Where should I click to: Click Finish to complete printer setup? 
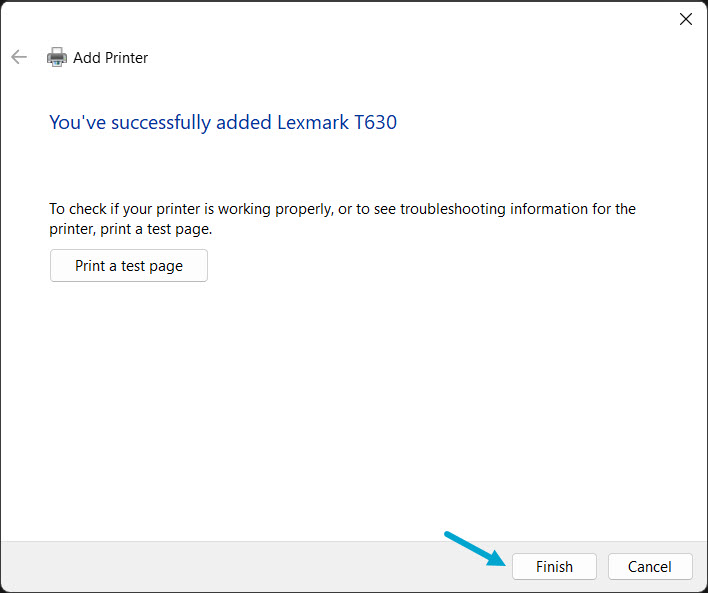[554, 566]
